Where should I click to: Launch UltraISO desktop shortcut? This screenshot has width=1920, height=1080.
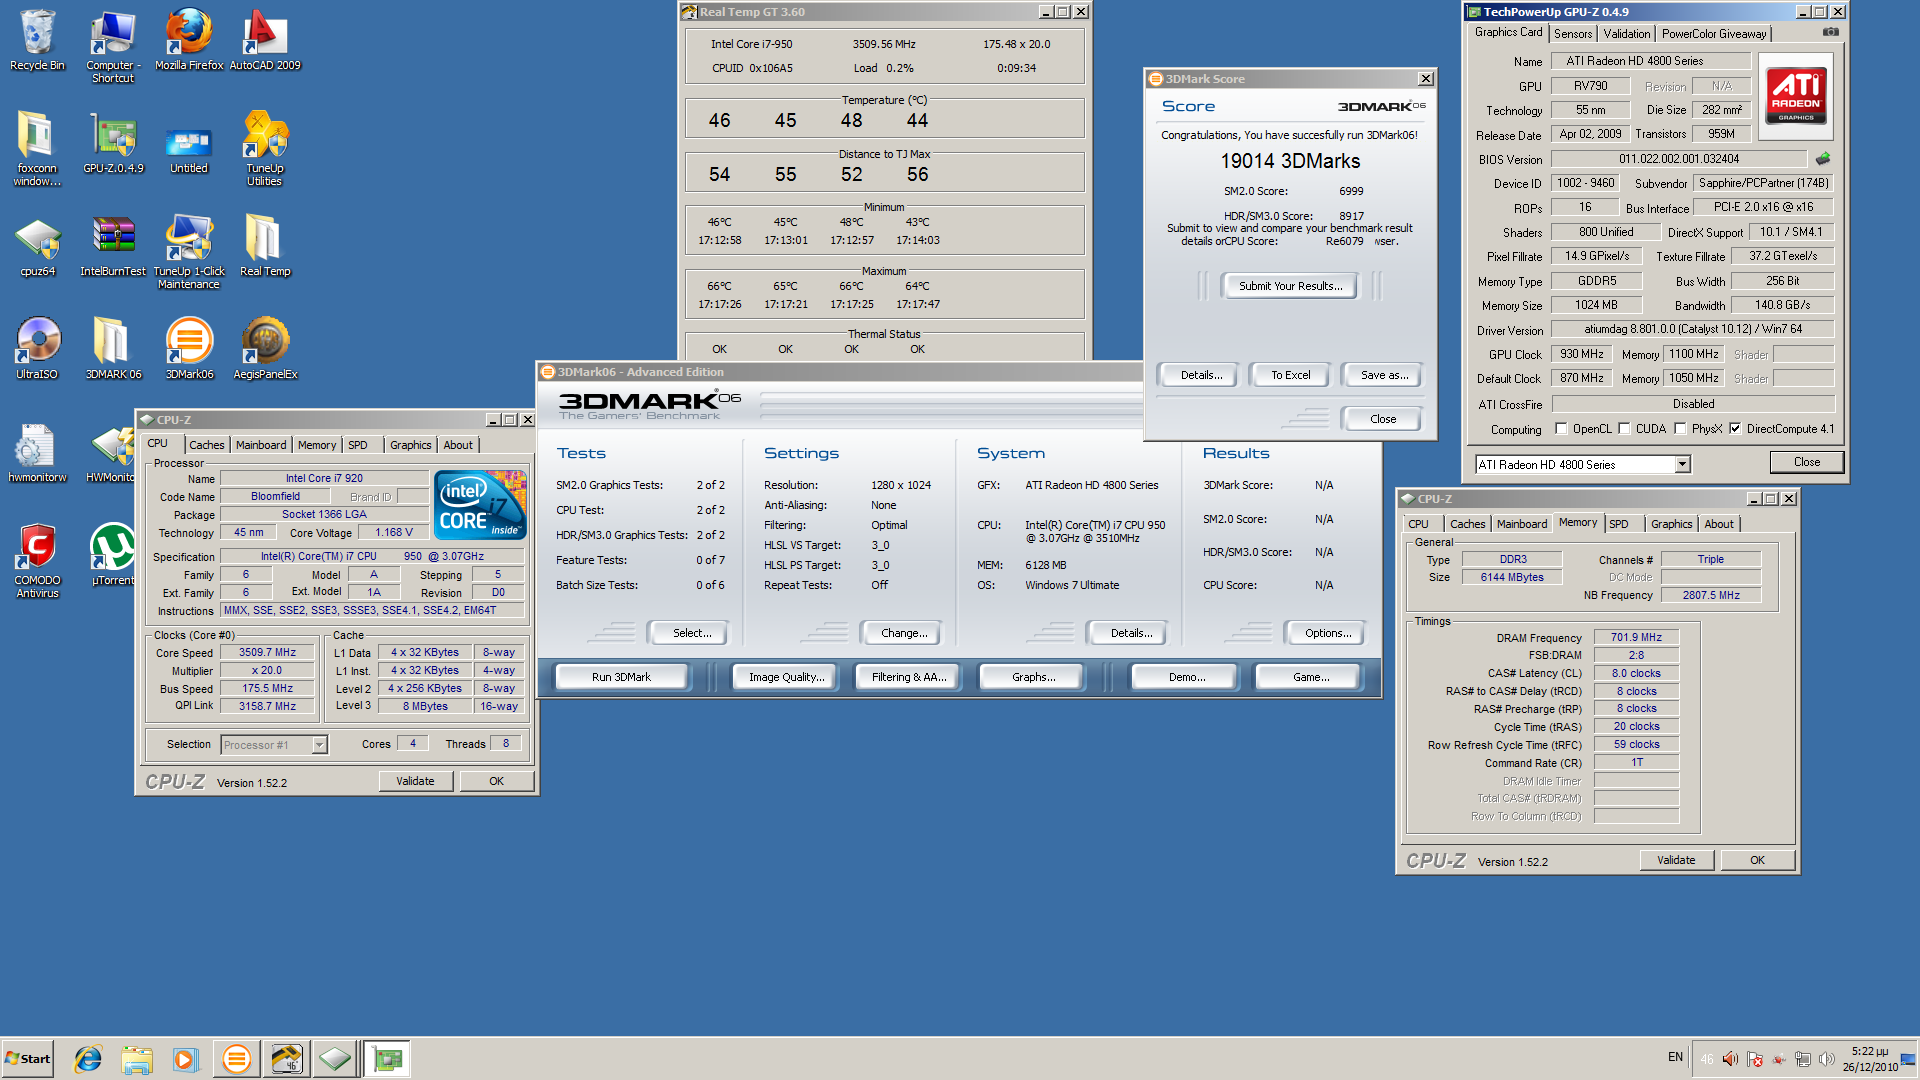(37, 349)
